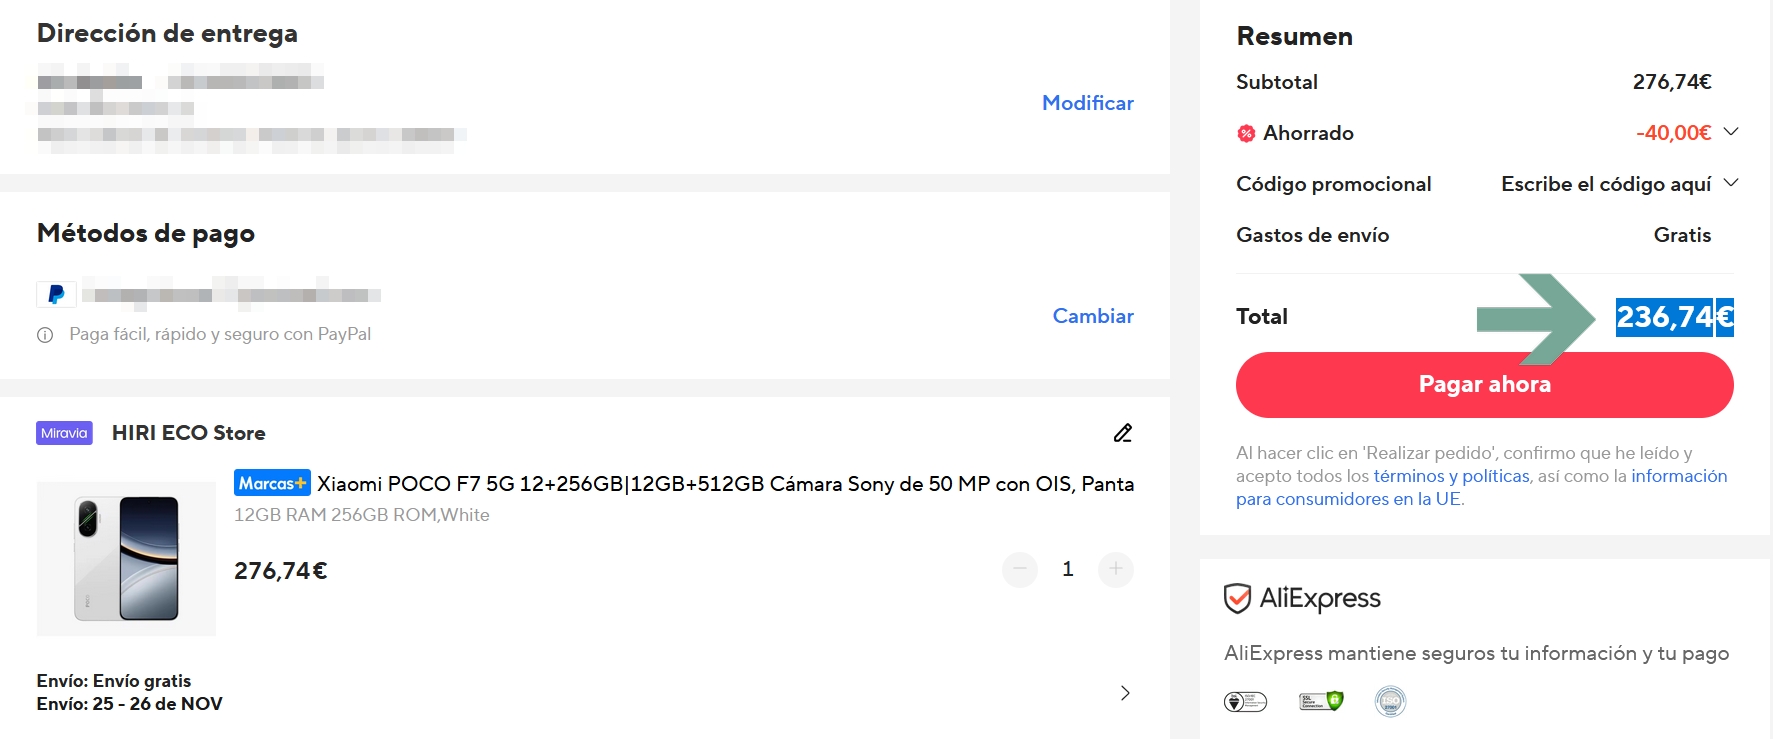
Task: Open the Xiaomi POCO F7 product title
Action: (725, 484)
